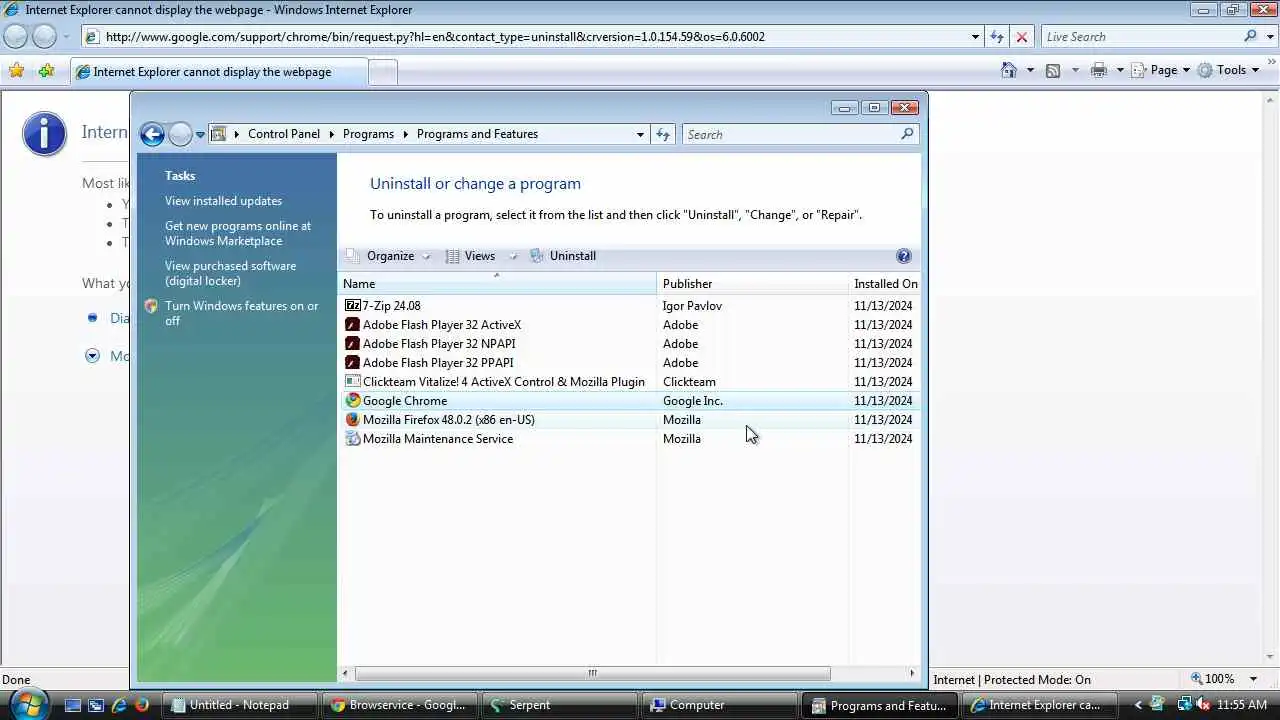This screenshot has width=1280, height=720.
Task: Sort the program list by the Installed On column
Action: click(885, 284)
